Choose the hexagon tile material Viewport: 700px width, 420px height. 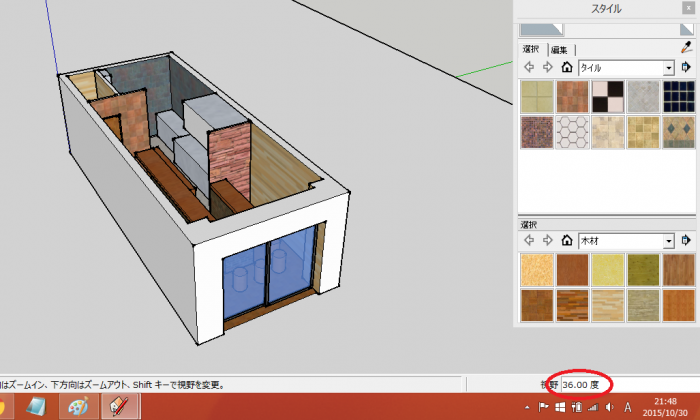pos(572,132)
